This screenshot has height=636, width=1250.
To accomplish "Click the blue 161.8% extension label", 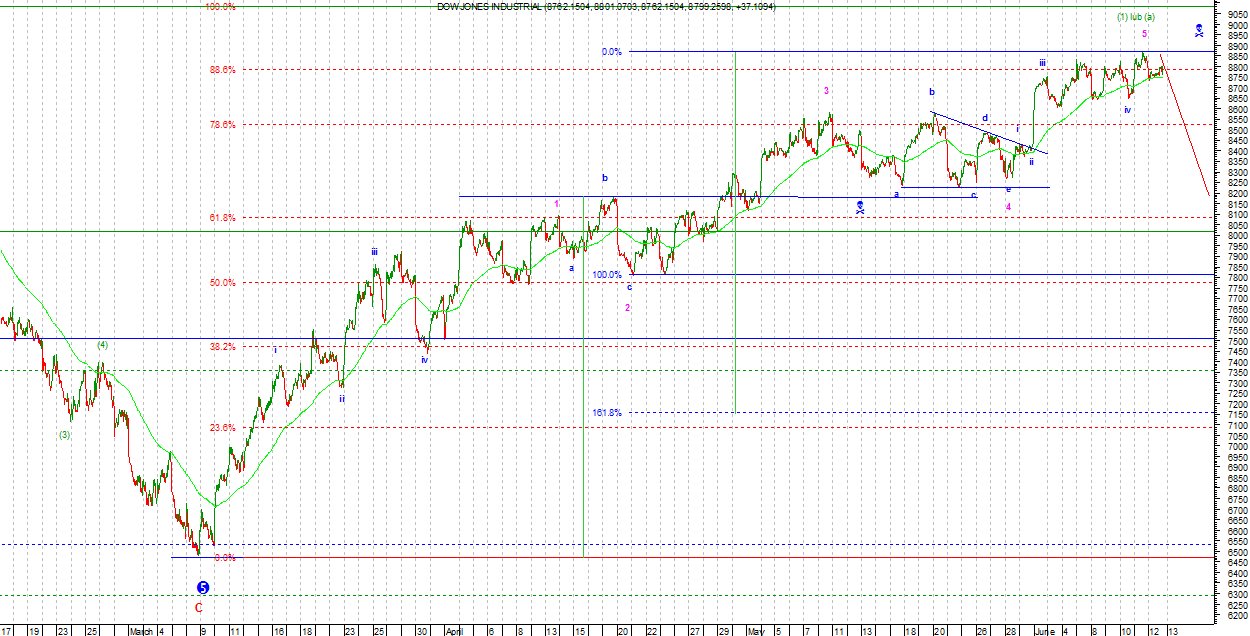I will [606, 412].
